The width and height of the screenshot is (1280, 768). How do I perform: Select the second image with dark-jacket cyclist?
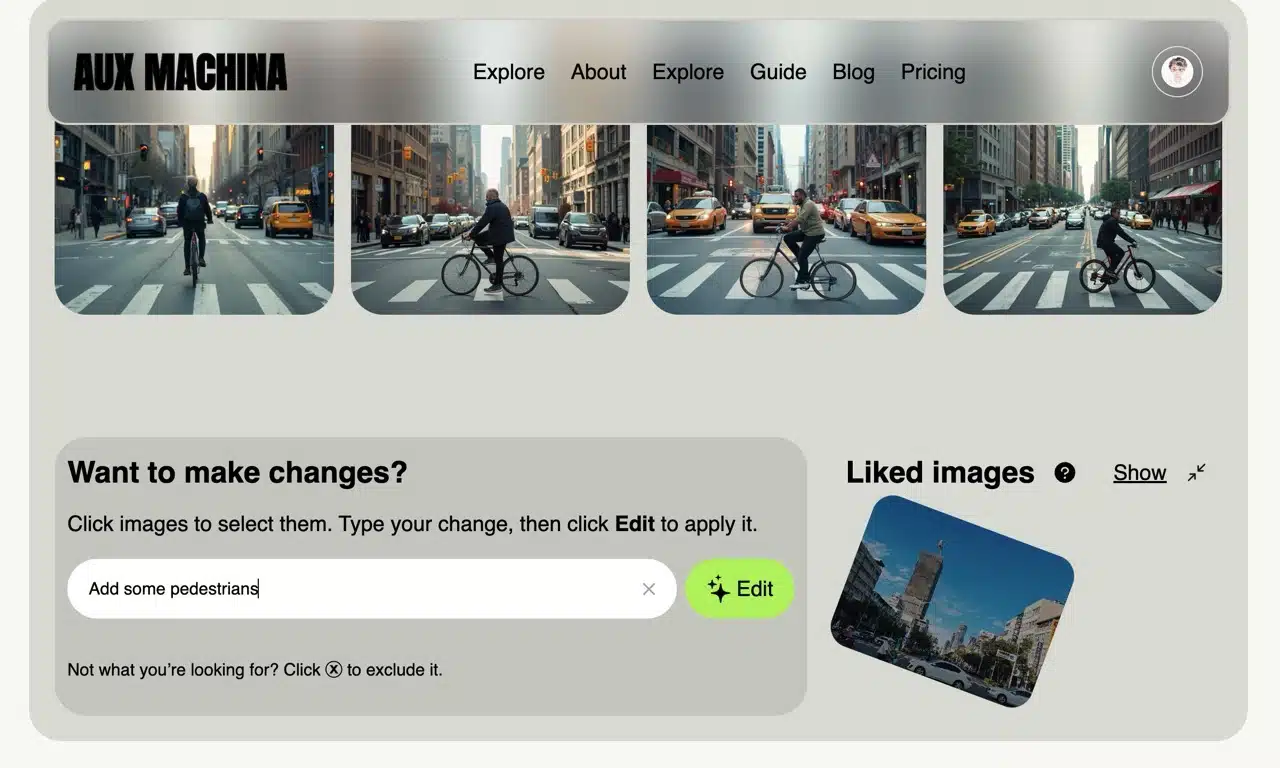pyautogui.click(x=490, y=219)
